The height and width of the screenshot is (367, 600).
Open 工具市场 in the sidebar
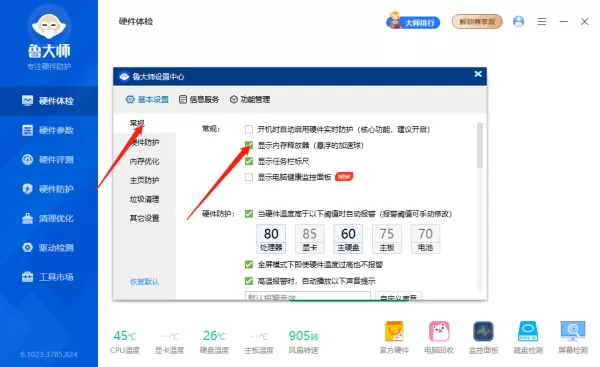coord(49,277)
